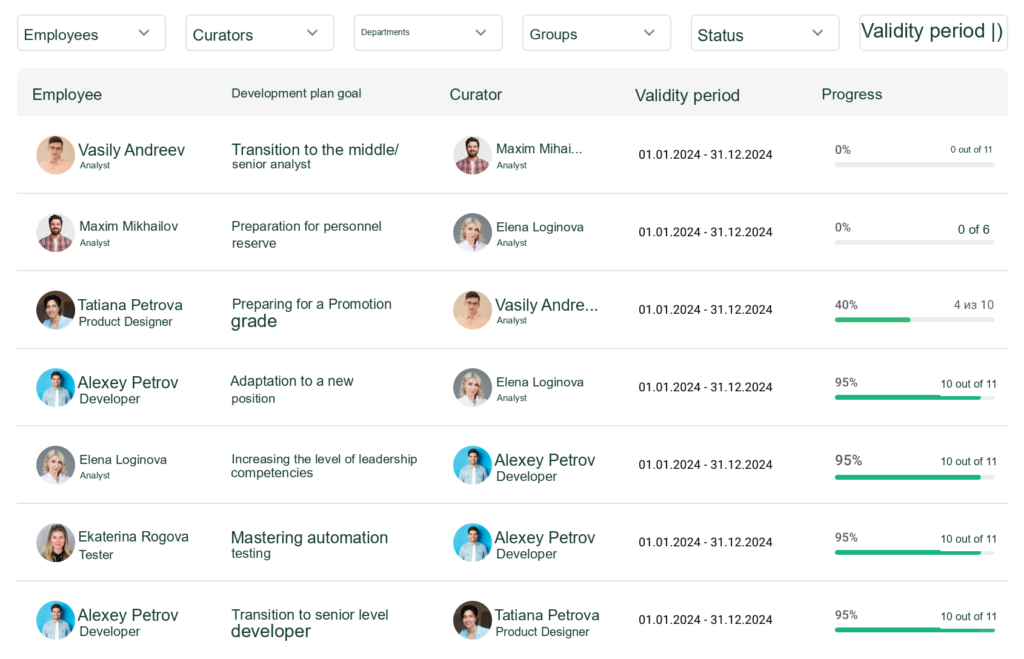The width and height of the screenshot is (1024, 659).
Task: Select goal 'Transition to senior level developer'
Action: (x=310, y=623)
